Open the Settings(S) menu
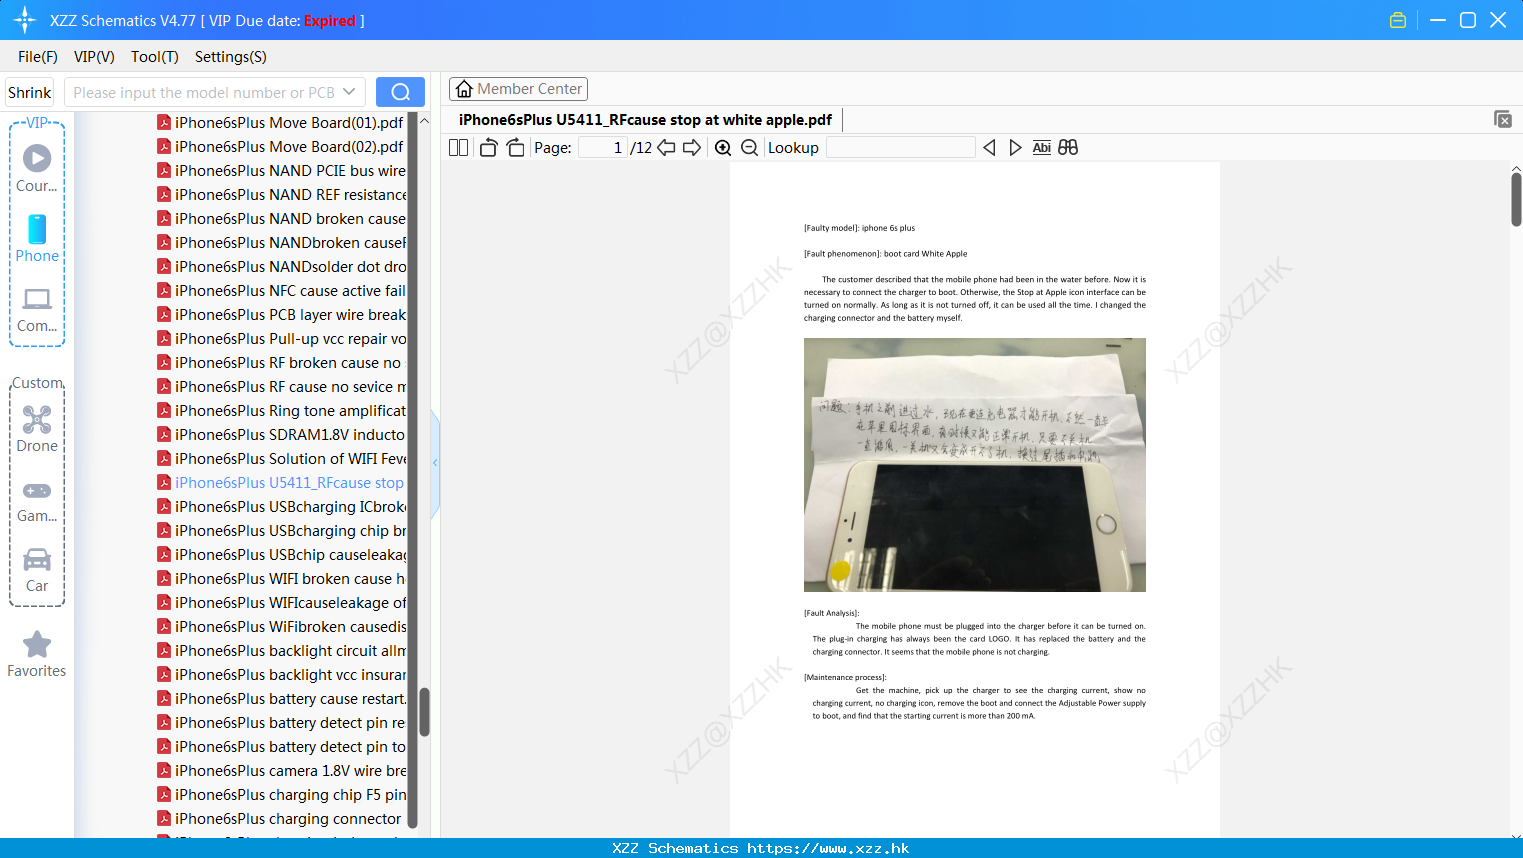Viewport: 1523px width, 858px height. [x=230, y=57]
